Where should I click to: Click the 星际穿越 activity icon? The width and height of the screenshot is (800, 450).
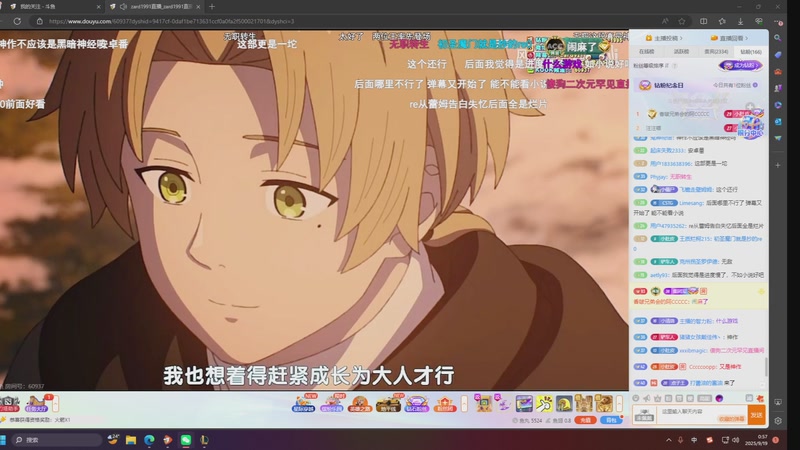coord(303,404)
